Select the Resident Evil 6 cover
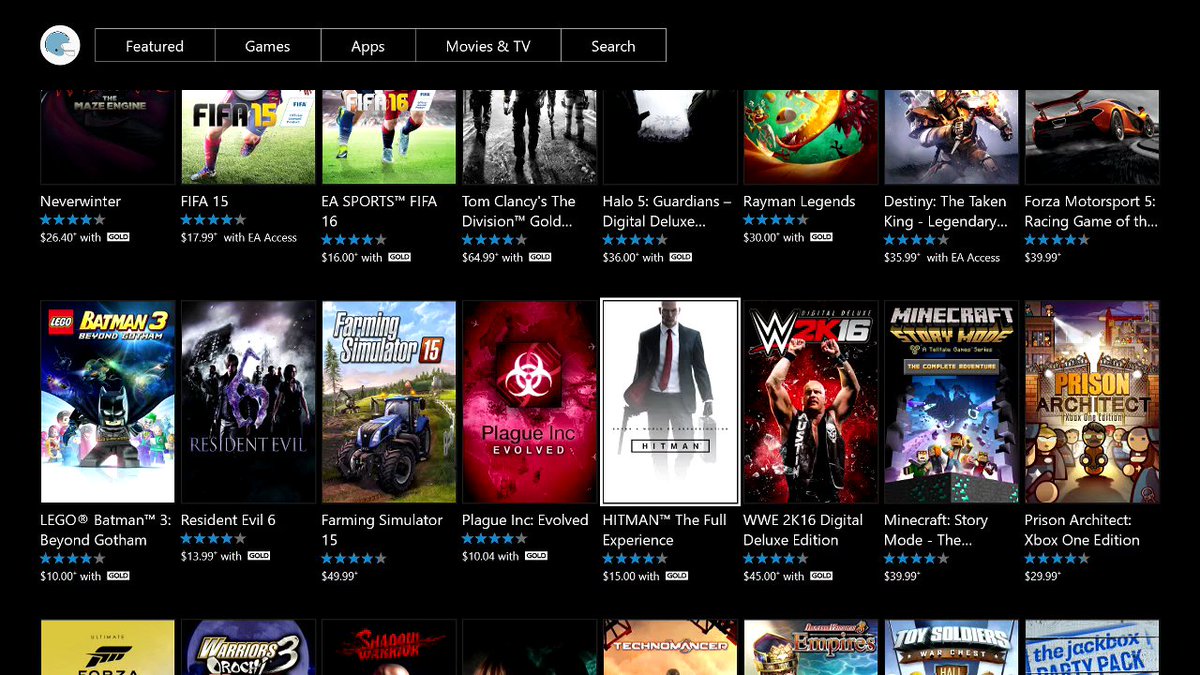Viewport: 1200px width, 675px height. (x=248, y=401)
